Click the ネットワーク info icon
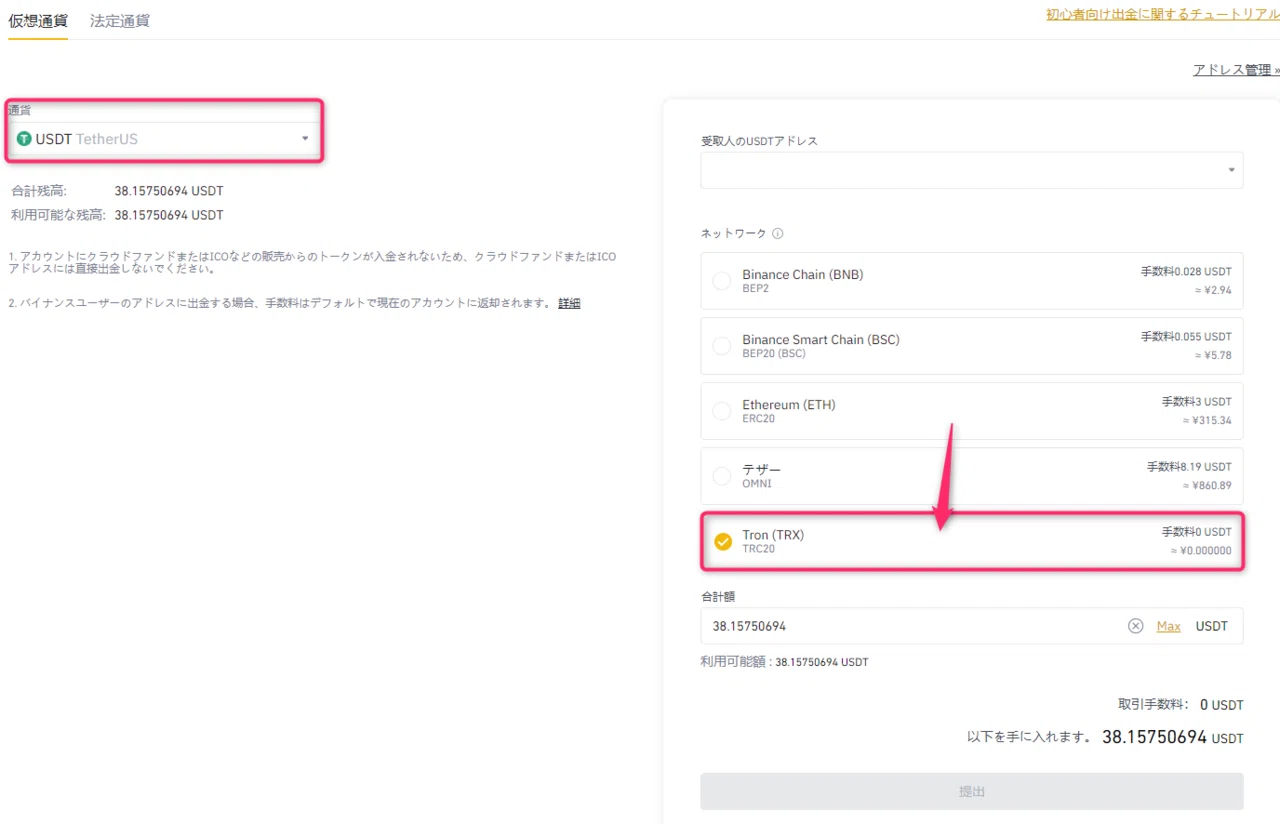This screenshot has height=824, width=1280. pos(777,234)
